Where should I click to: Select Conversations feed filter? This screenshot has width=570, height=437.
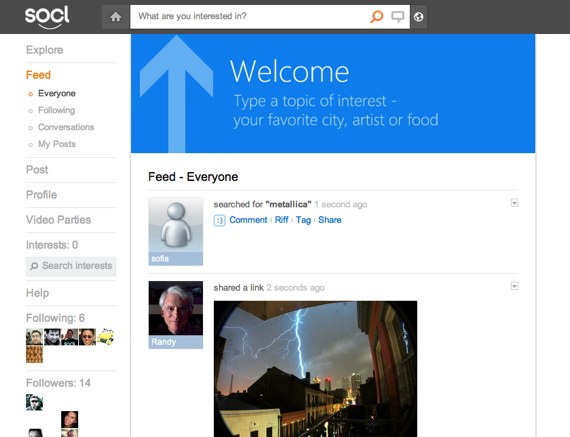pos(66,127)
